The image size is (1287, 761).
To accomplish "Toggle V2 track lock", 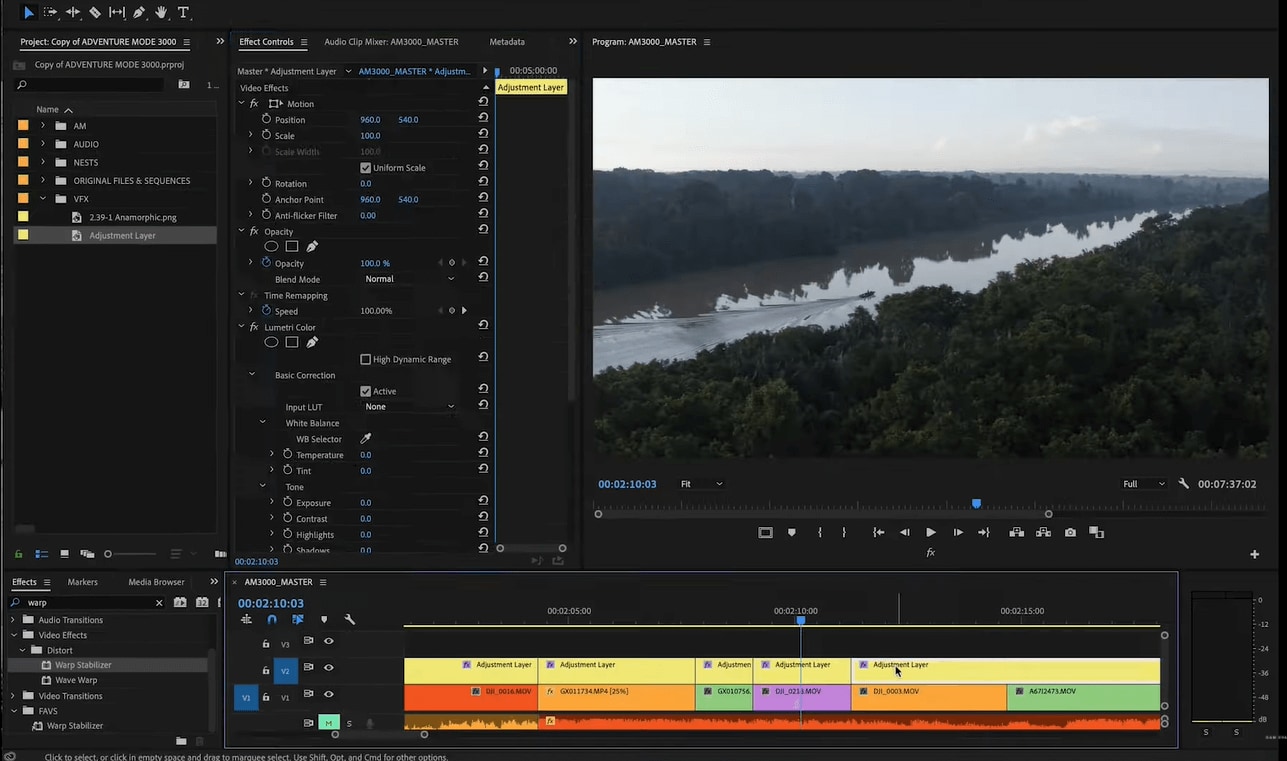I will coord(266,670).
